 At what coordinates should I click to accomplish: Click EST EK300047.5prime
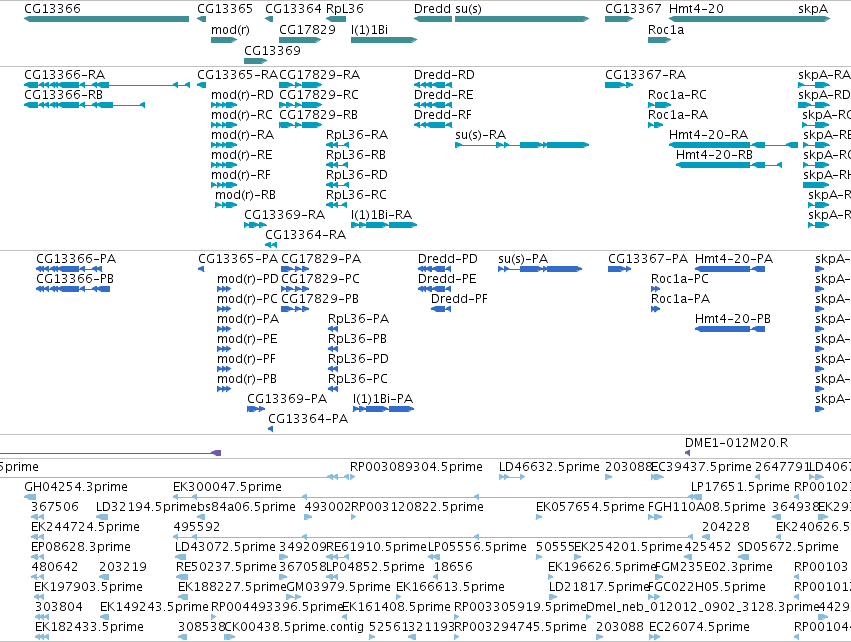[437, 497]
